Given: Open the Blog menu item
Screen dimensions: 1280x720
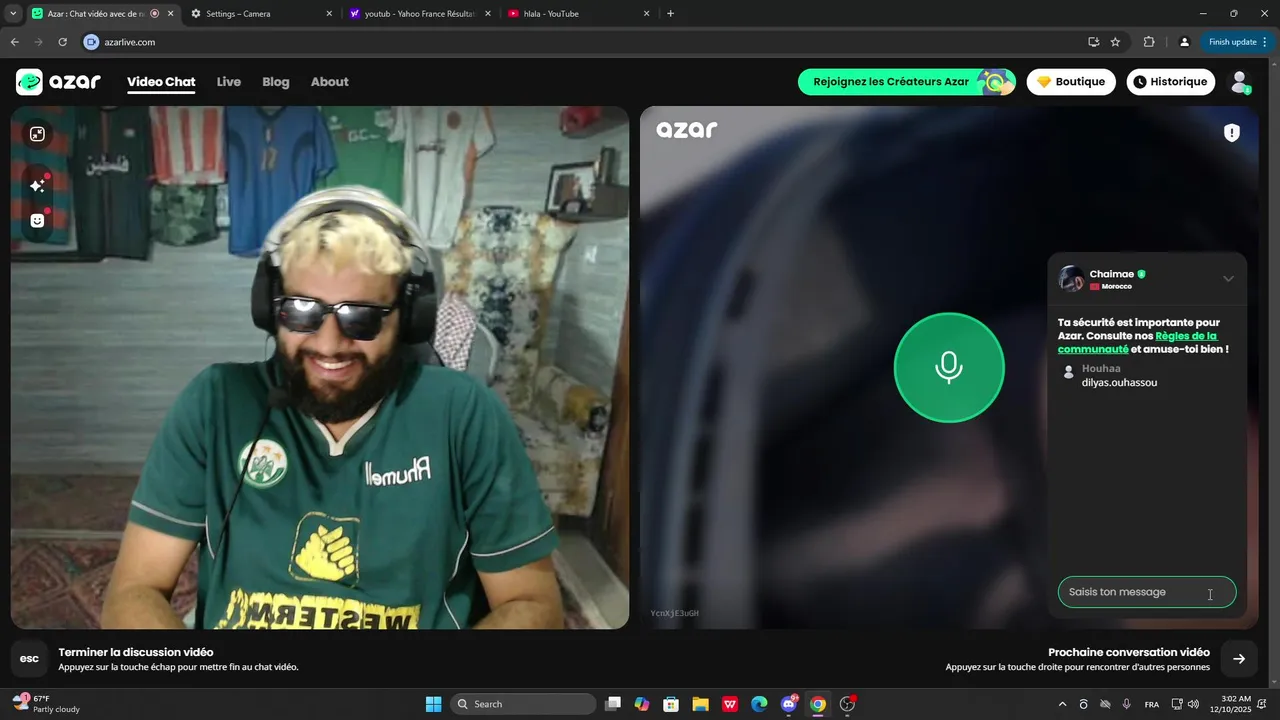Looking at the screenshot, I should (x=276, y=82).
